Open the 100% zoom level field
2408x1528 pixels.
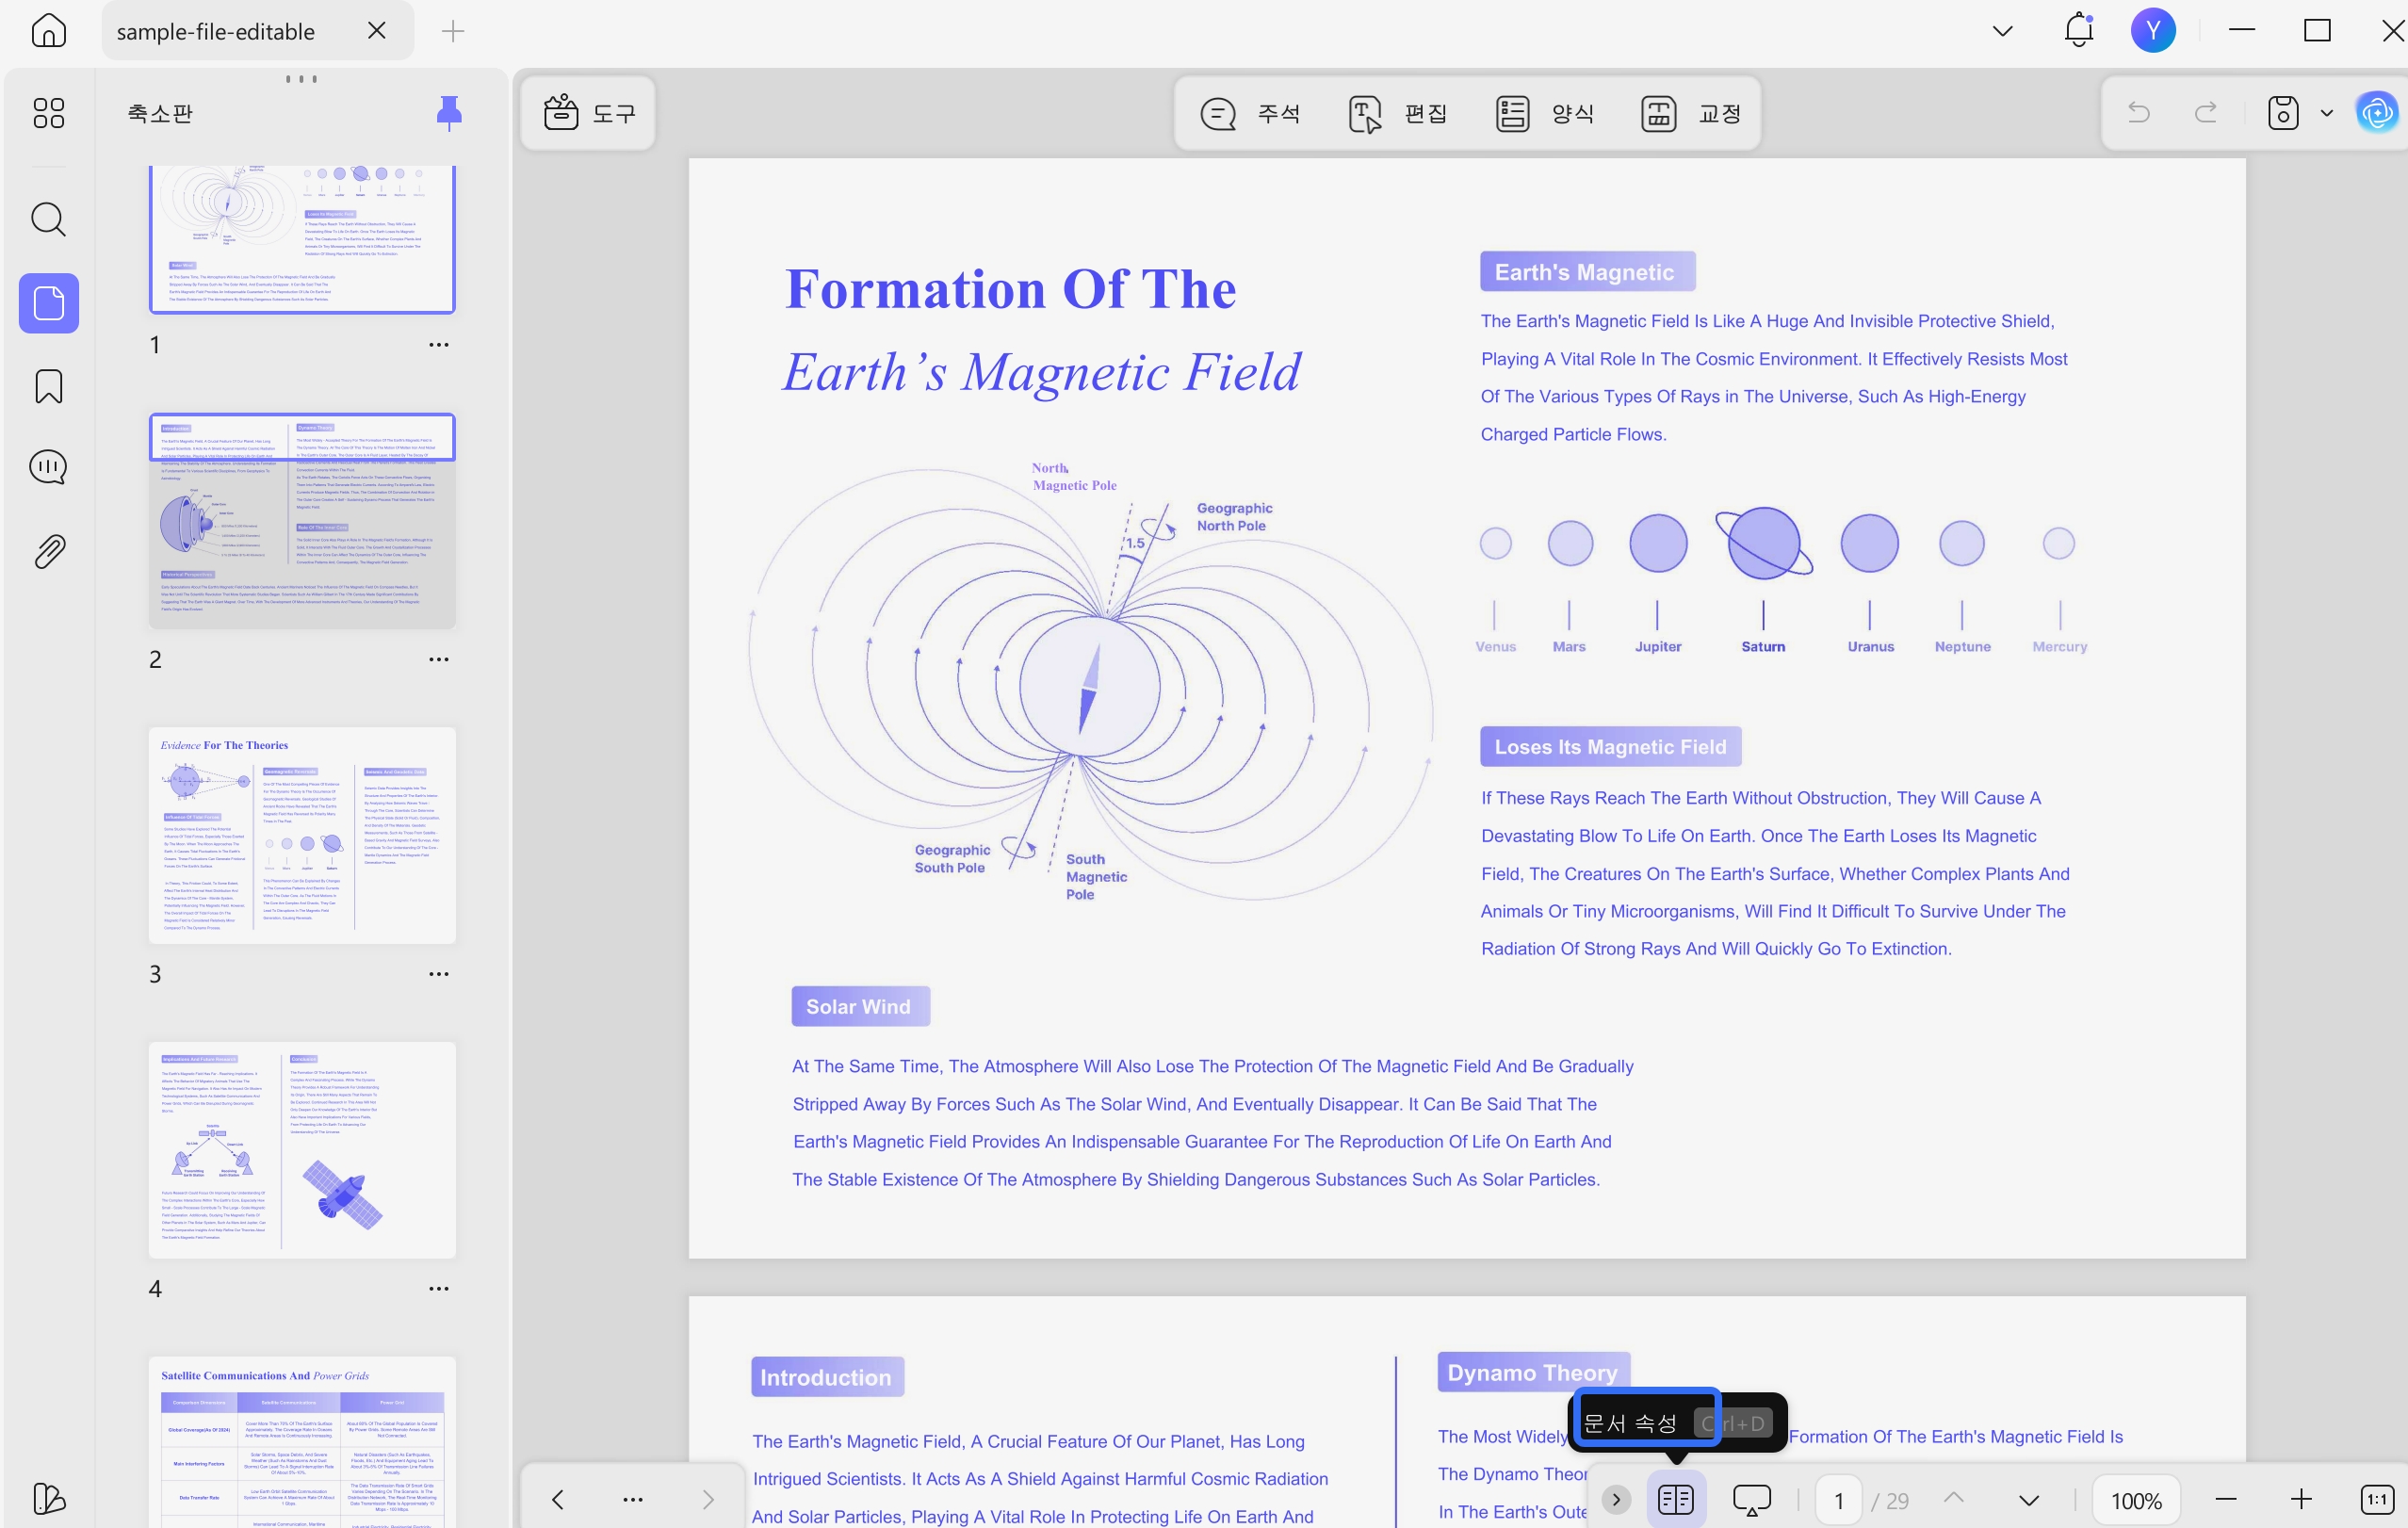[2136, 1500]
